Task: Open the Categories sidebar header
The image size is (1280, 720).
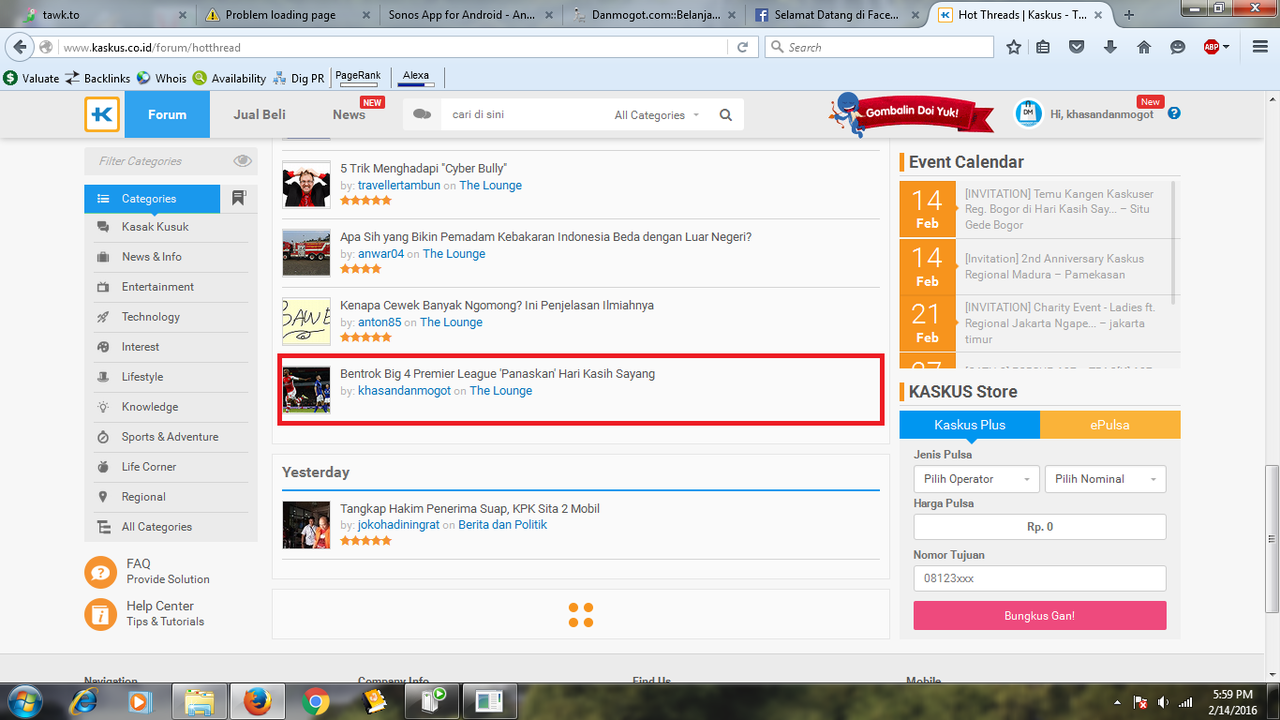Action: point(152,199)
